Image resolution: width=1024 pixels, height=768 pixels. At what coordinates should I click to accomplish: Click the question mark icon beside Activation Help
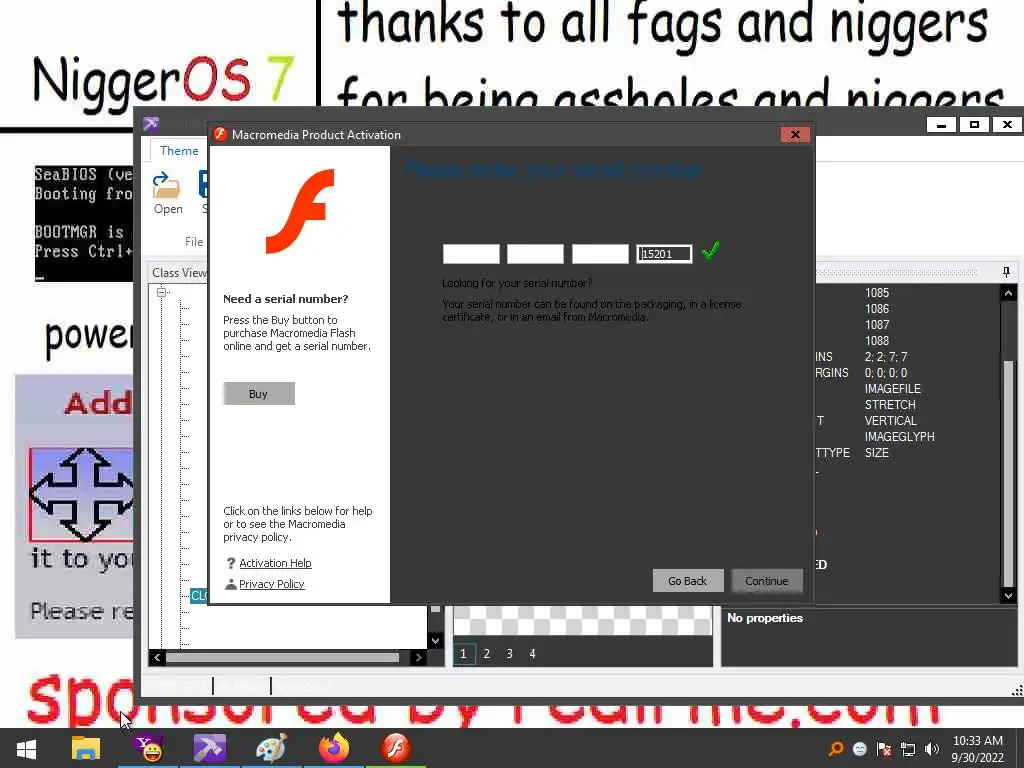[x=231, y=563]
